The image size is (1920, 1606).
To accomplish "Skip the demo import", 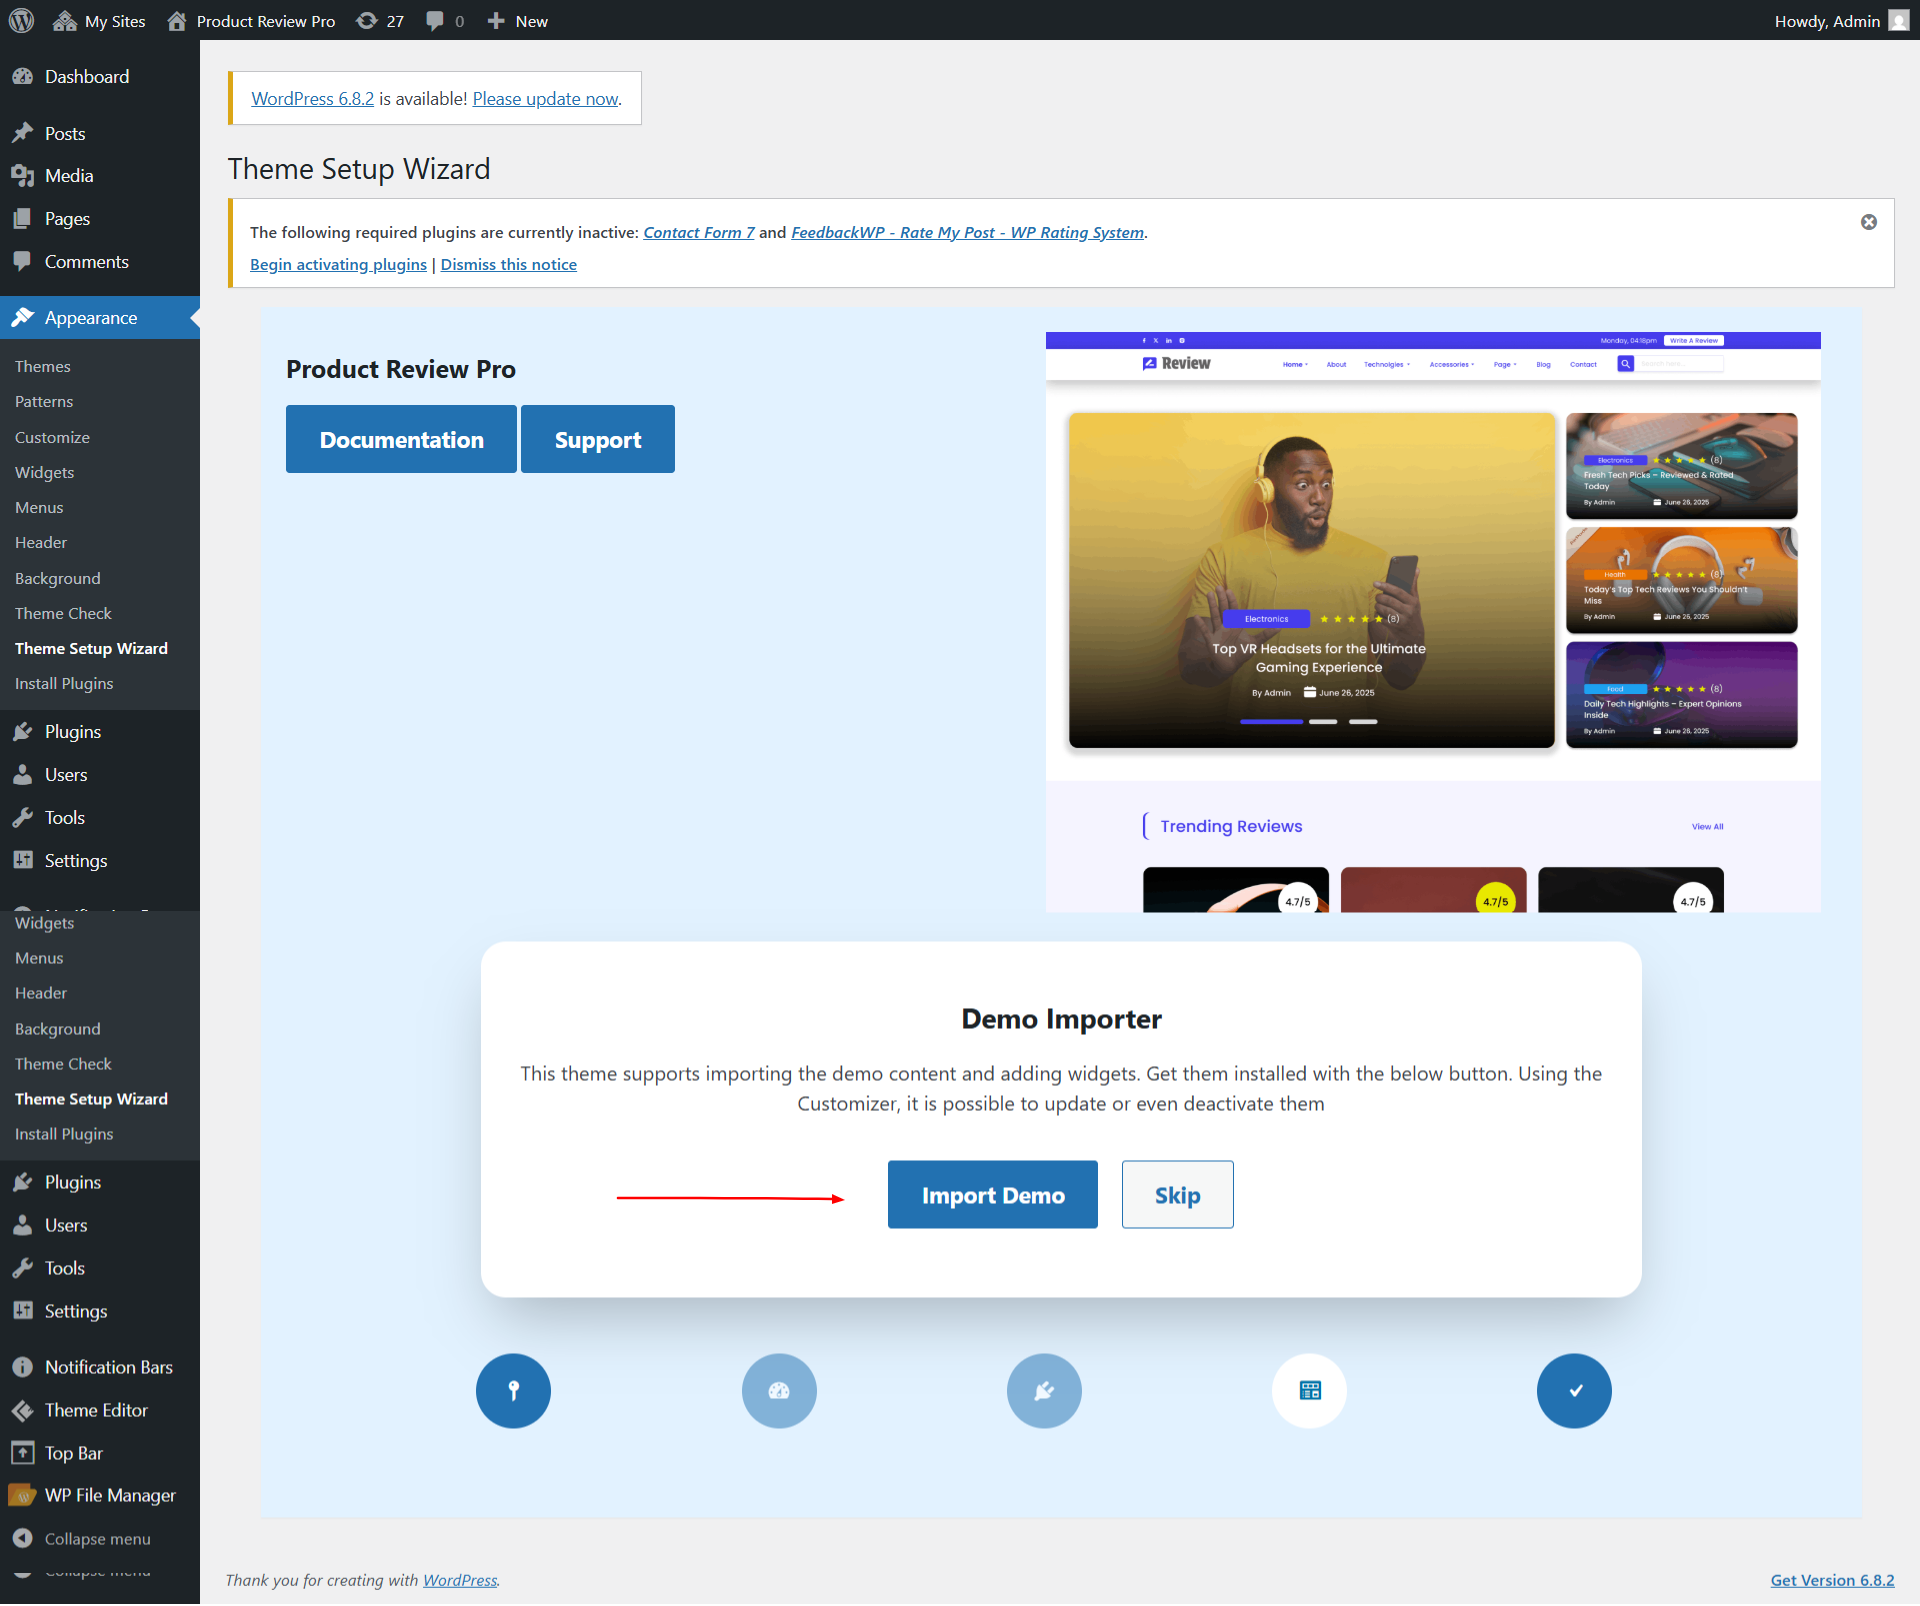I will click(1178, 1195).
